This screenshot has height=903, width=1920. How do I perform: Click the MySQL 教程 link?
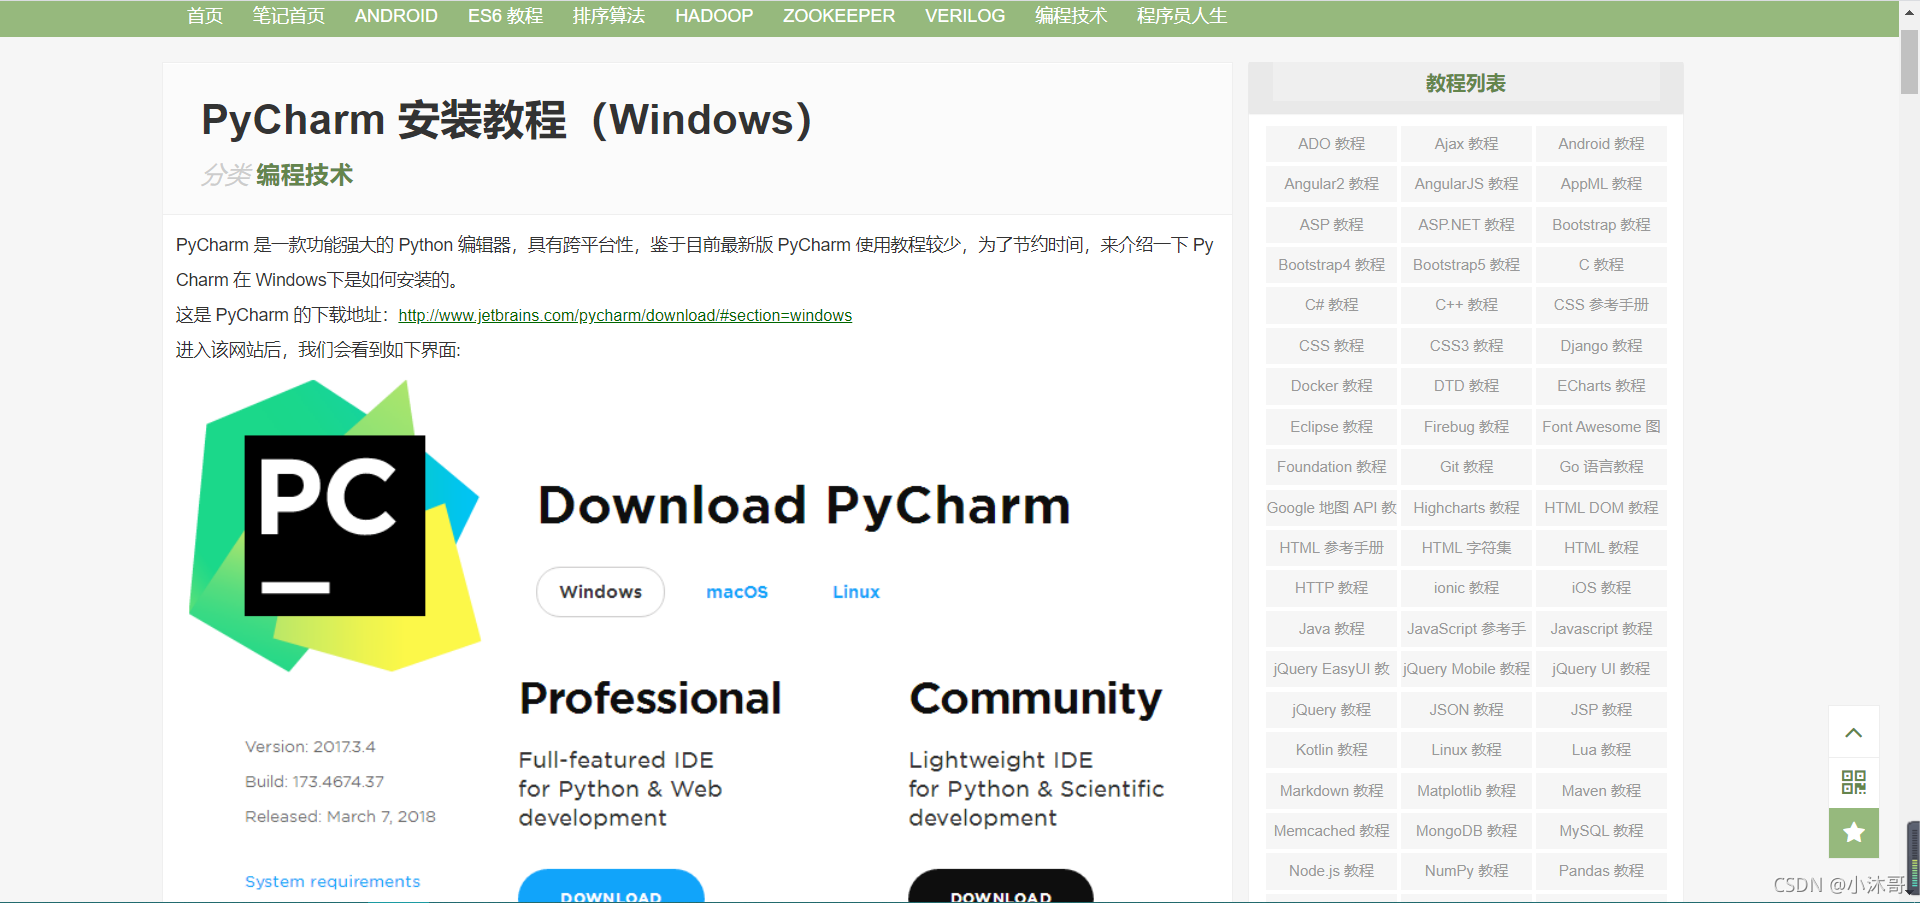1601,831
